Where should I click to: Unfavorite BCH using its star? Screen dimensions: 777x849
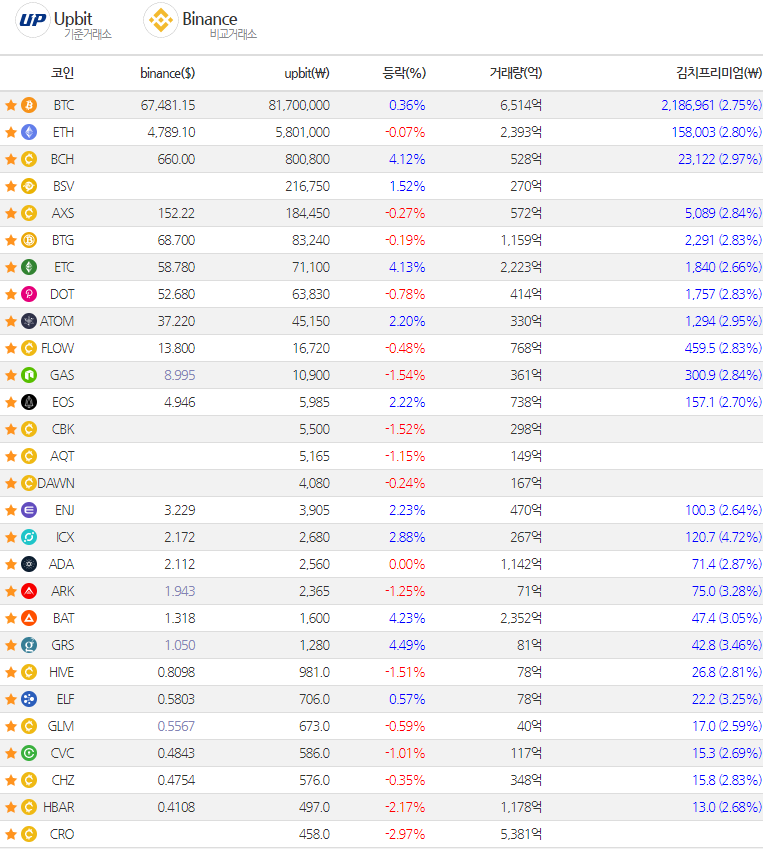pos(11,159)
